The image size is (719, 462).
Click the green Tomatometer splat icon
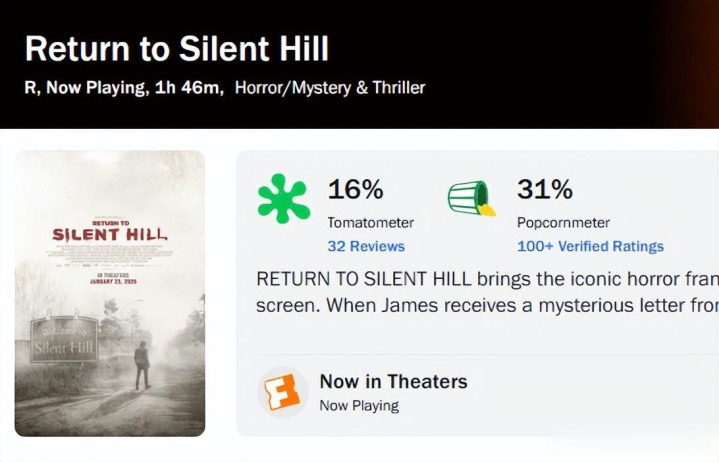pos(284,198)
